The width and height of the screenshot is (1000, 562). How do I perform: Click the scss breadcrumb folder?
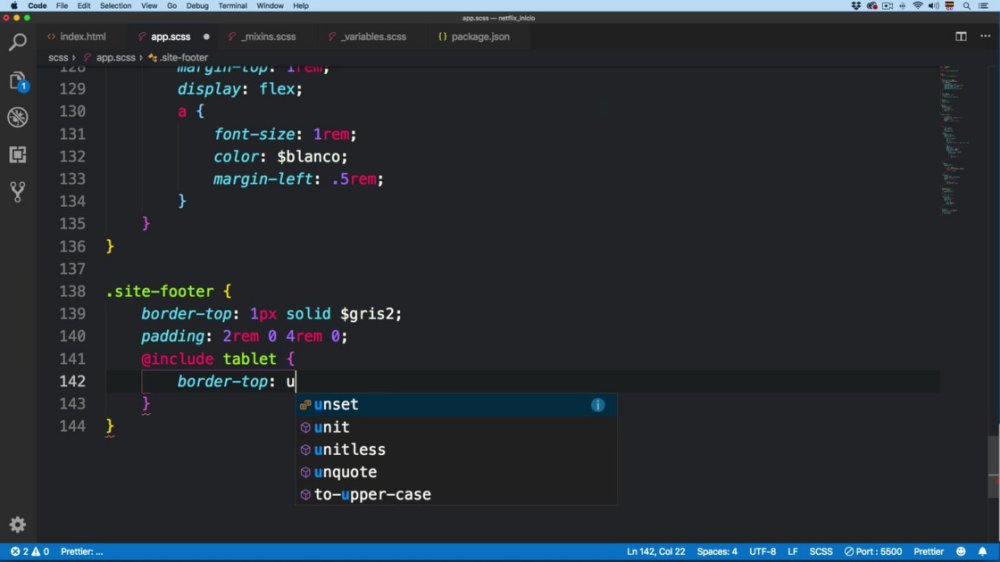58,57
